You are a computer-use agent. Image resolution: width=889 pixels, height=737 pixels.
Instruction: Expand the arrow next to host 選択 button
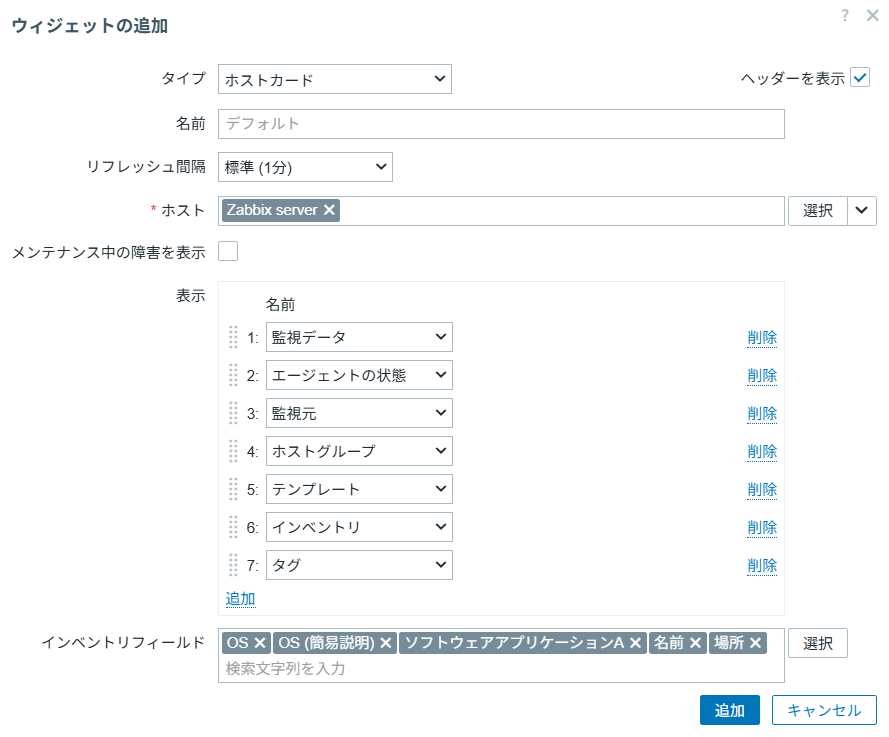coord(862,211)
